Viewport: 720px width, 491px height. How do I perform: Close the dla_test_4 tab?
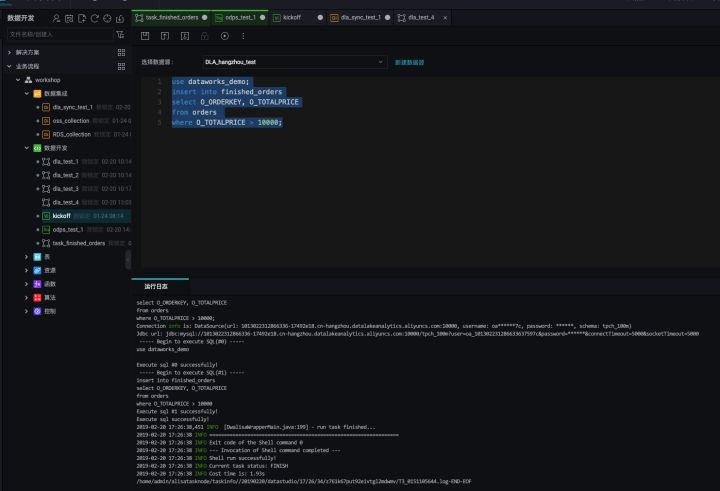pyautogui.click(x=445, y=18)
